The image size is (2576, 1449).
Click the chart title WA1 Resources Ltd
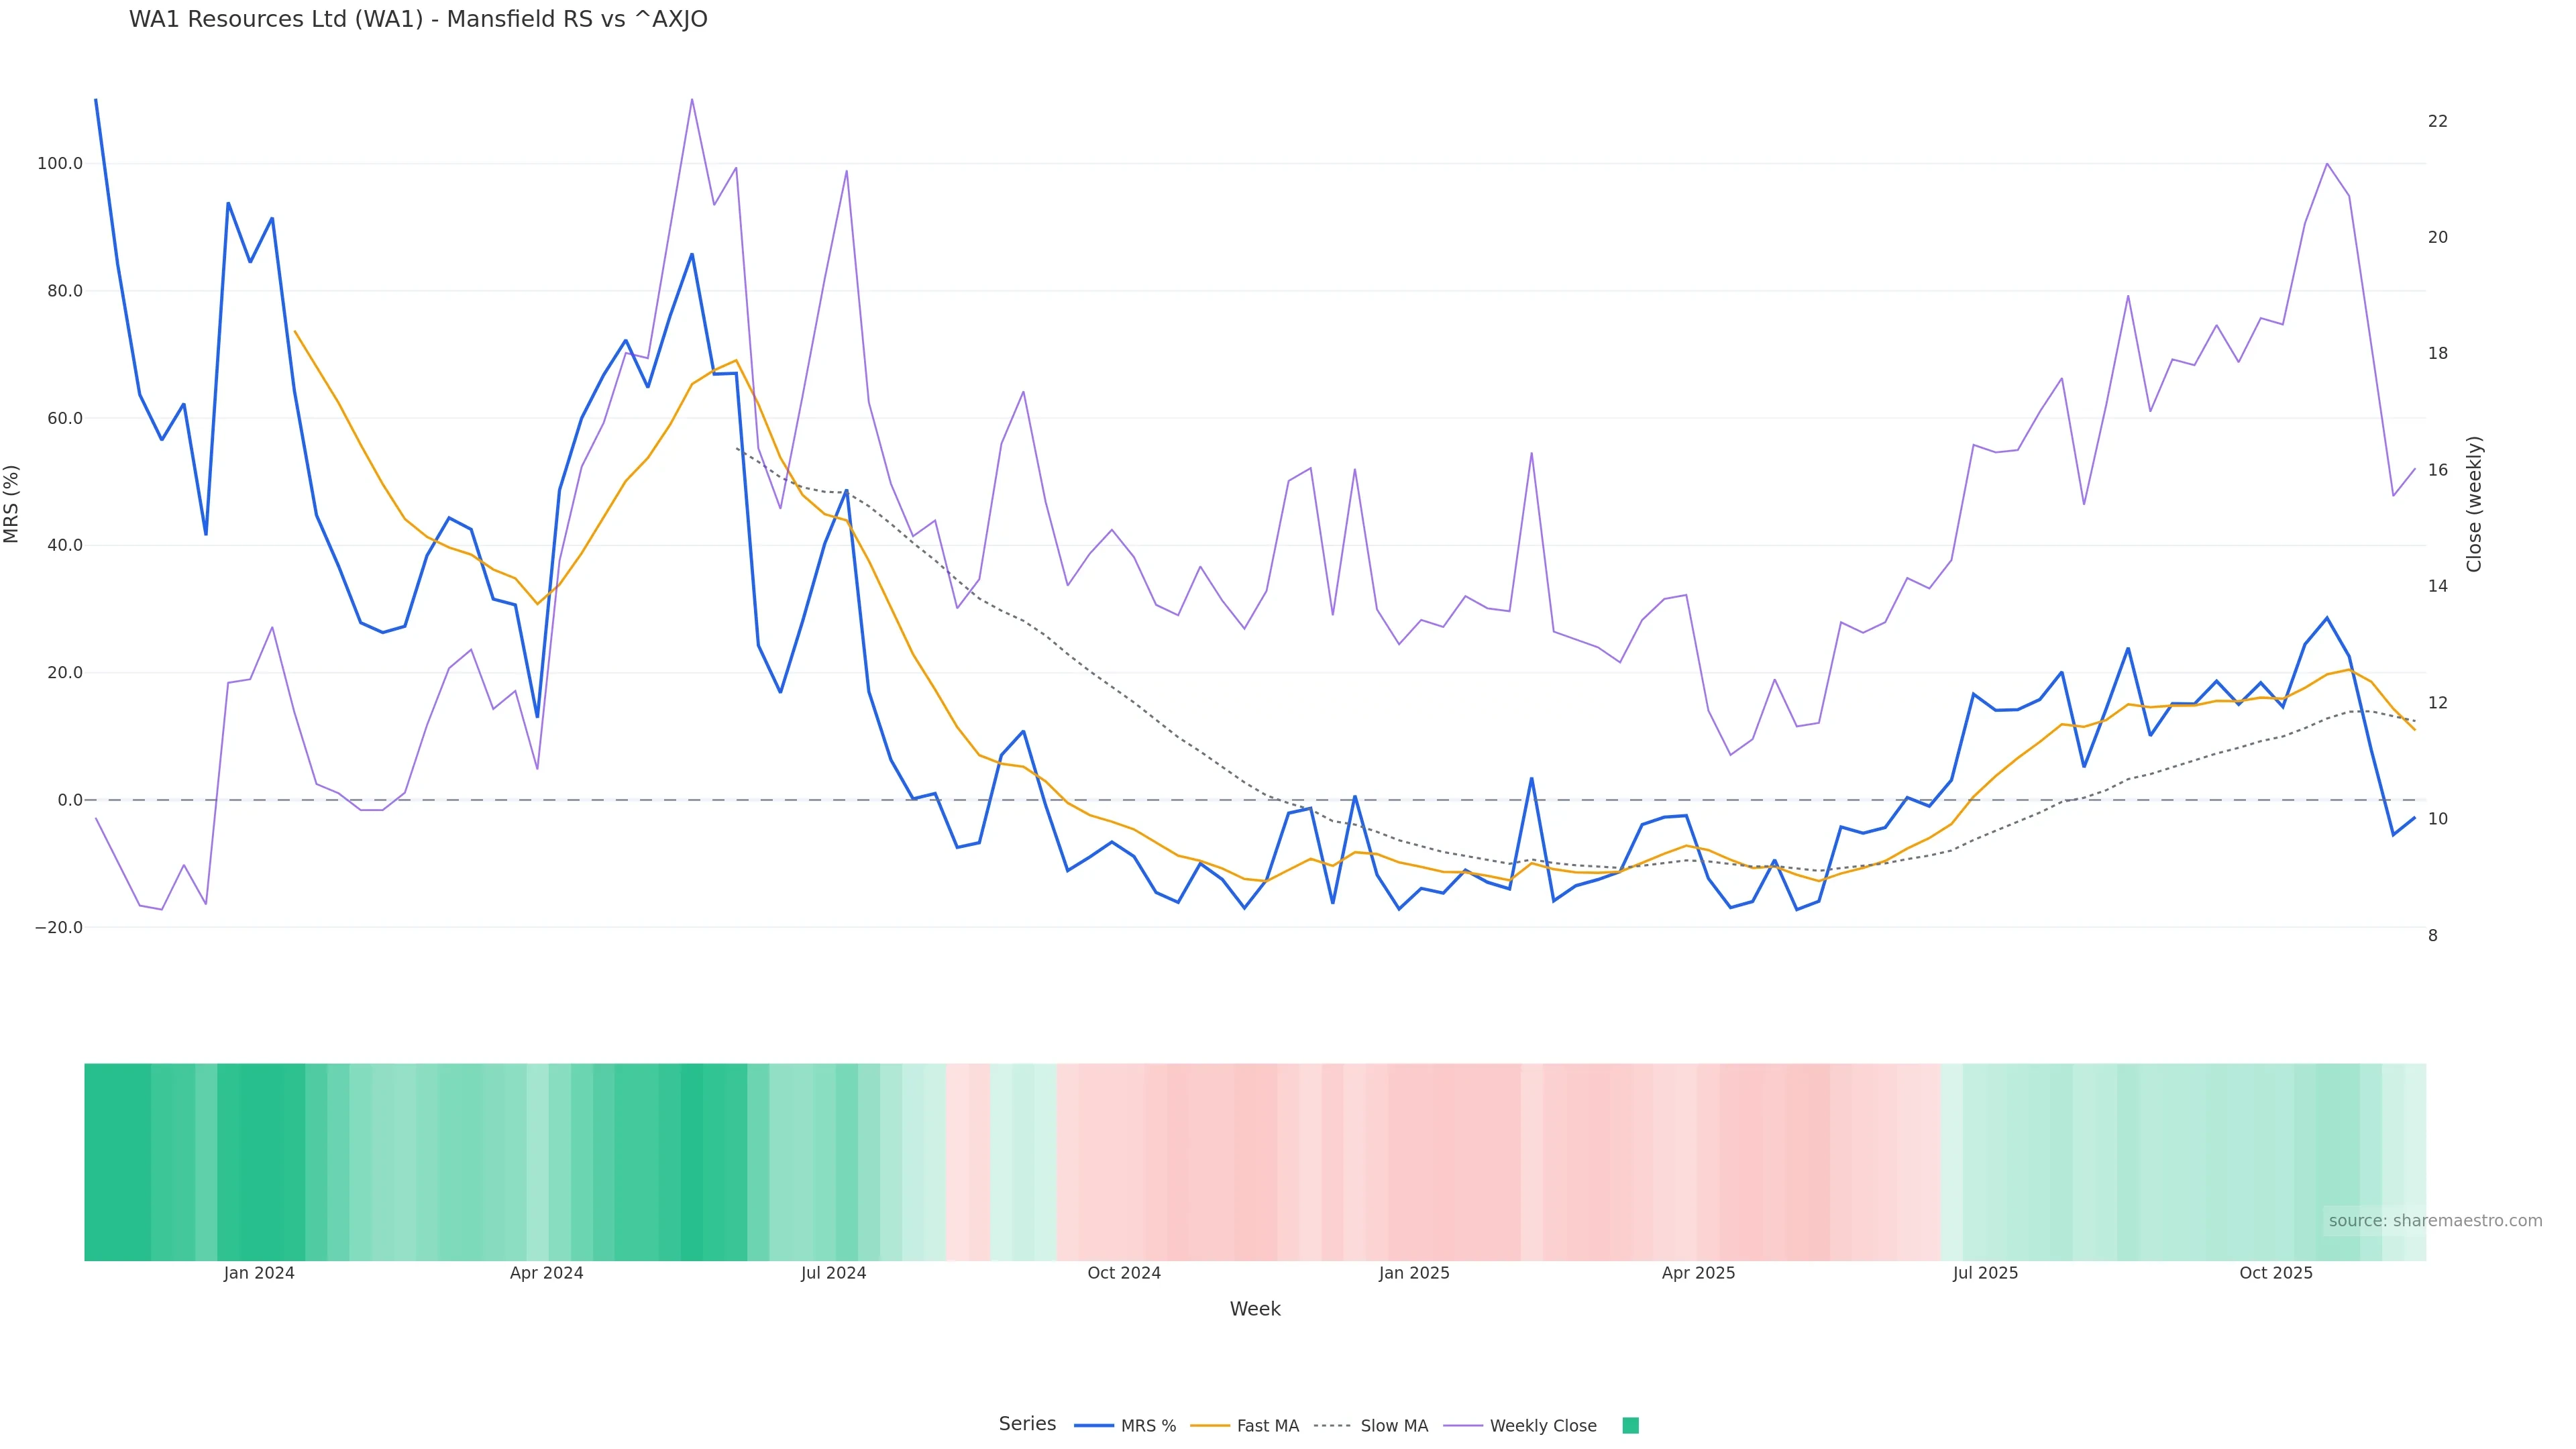[x=418, y=20]
